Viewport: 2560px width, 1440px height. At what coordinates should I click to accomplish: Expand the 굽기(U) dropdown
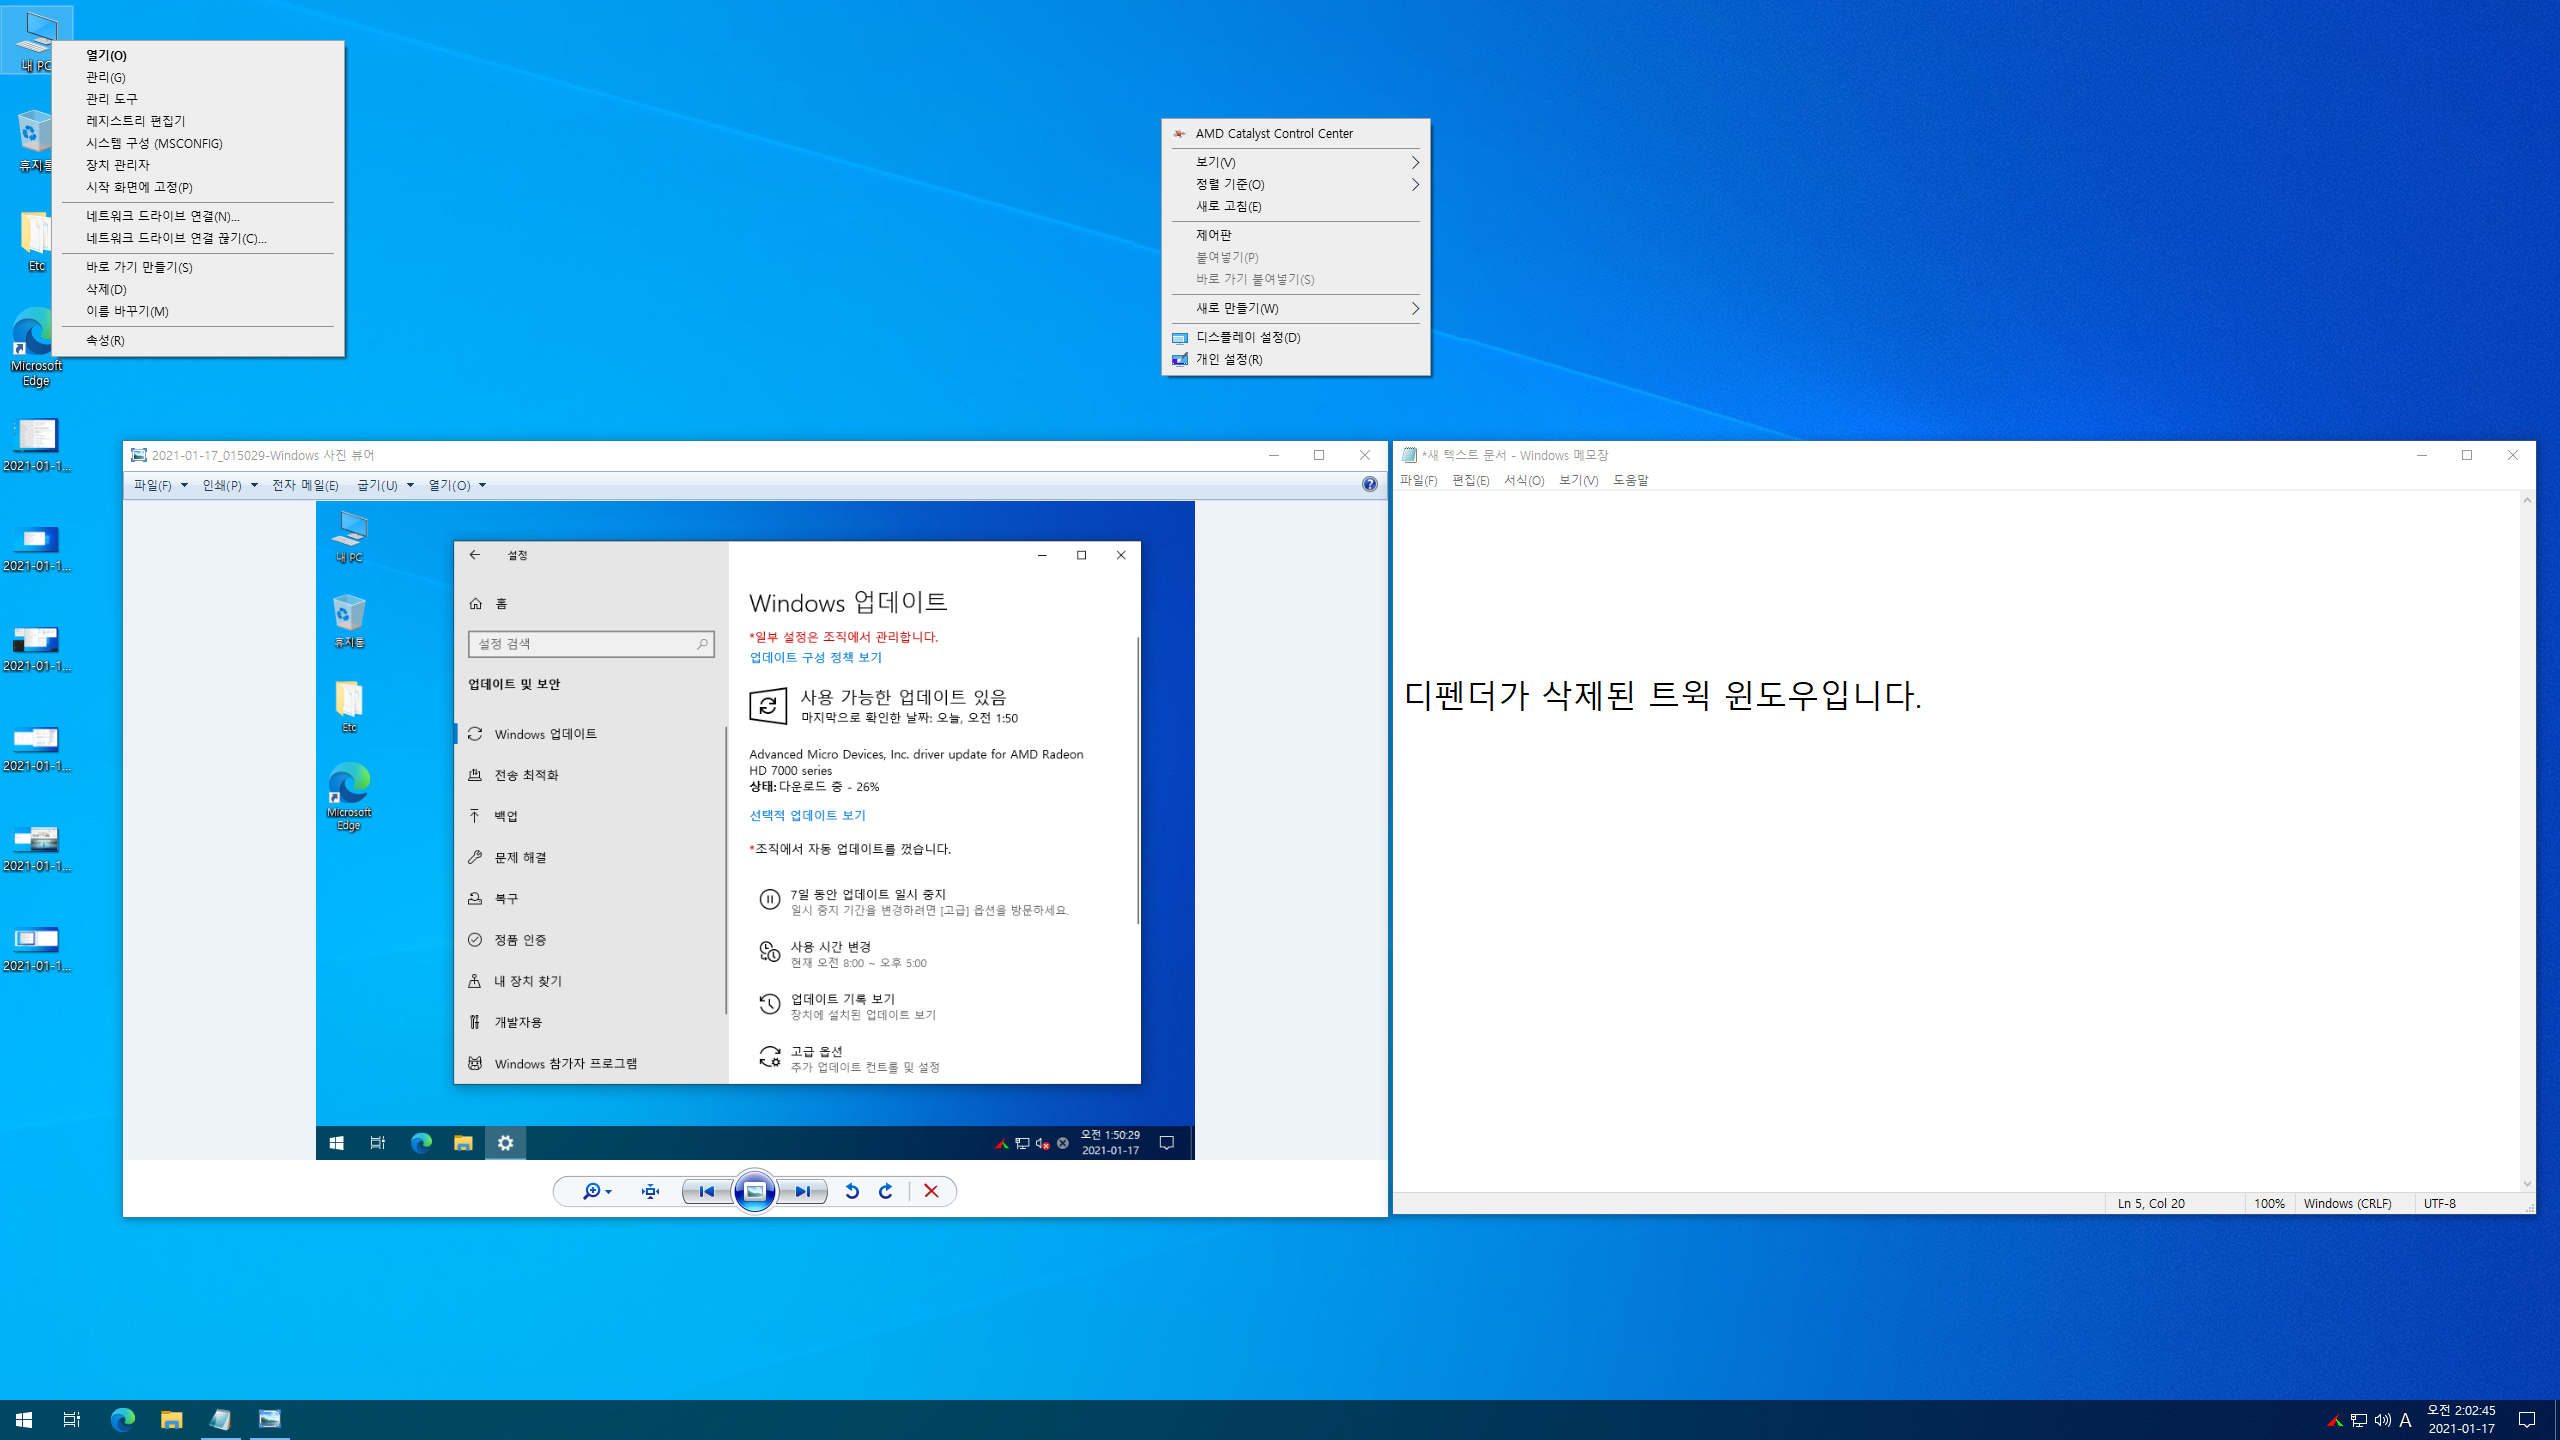[x=385, y=485]
